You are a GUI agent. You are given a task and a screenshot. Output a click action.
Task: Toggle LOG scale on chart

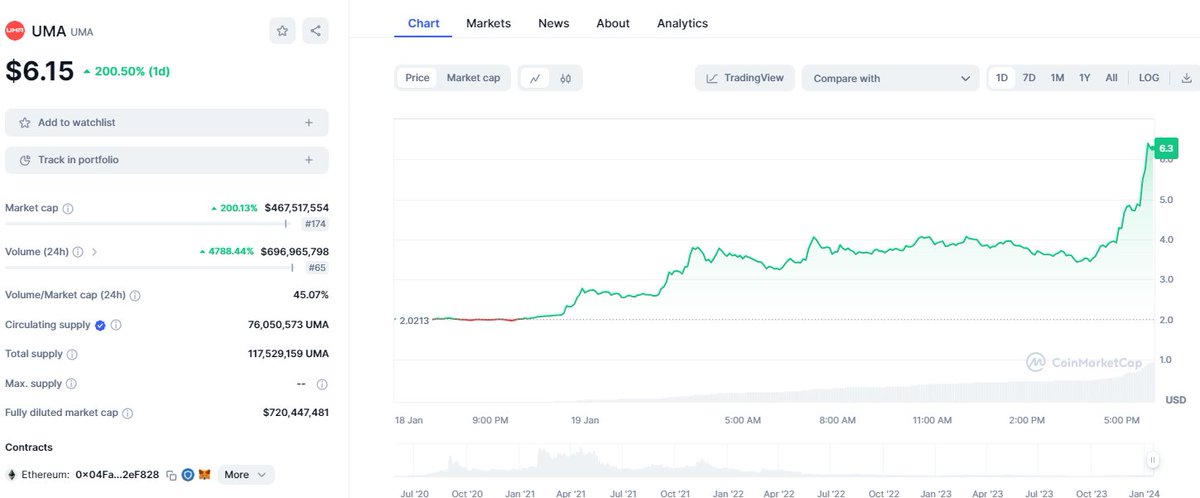tap(1149, 78)
